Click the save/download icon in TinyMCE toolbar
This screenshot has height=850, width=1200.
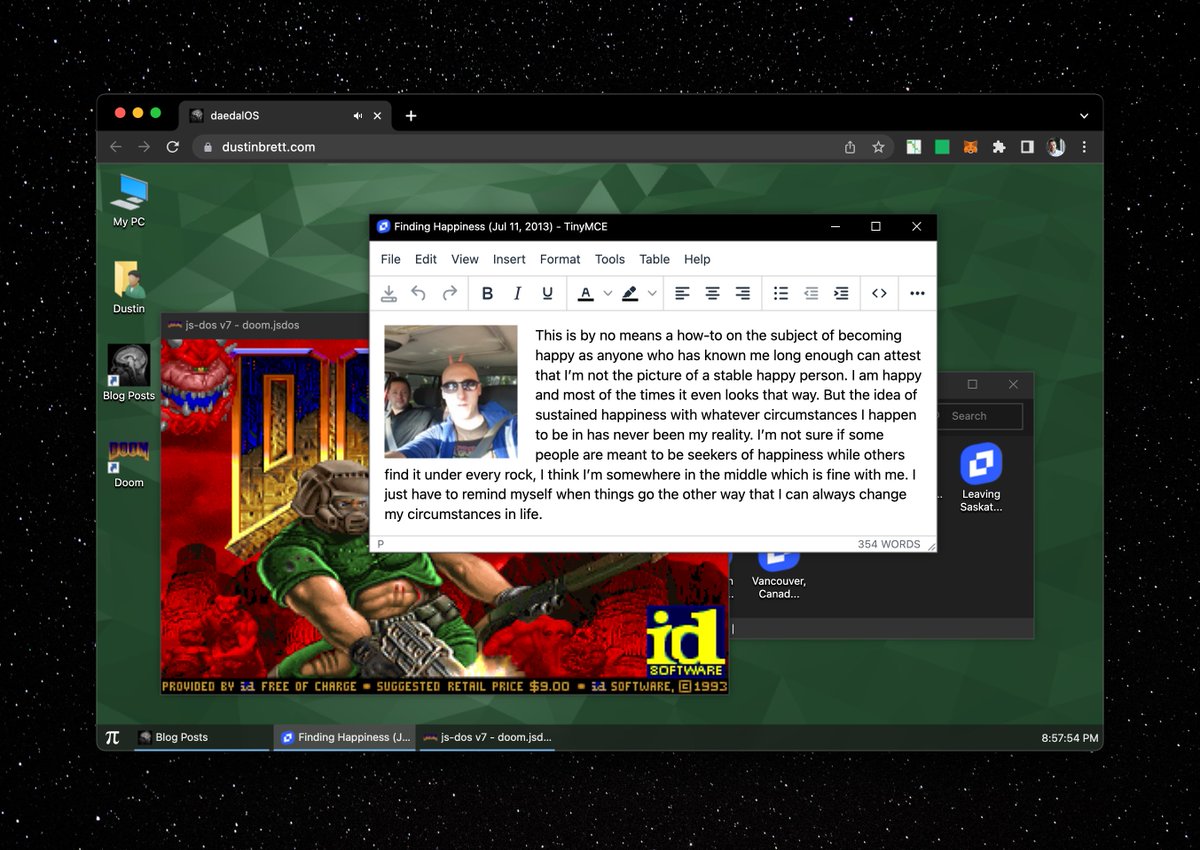pos(389,293)
